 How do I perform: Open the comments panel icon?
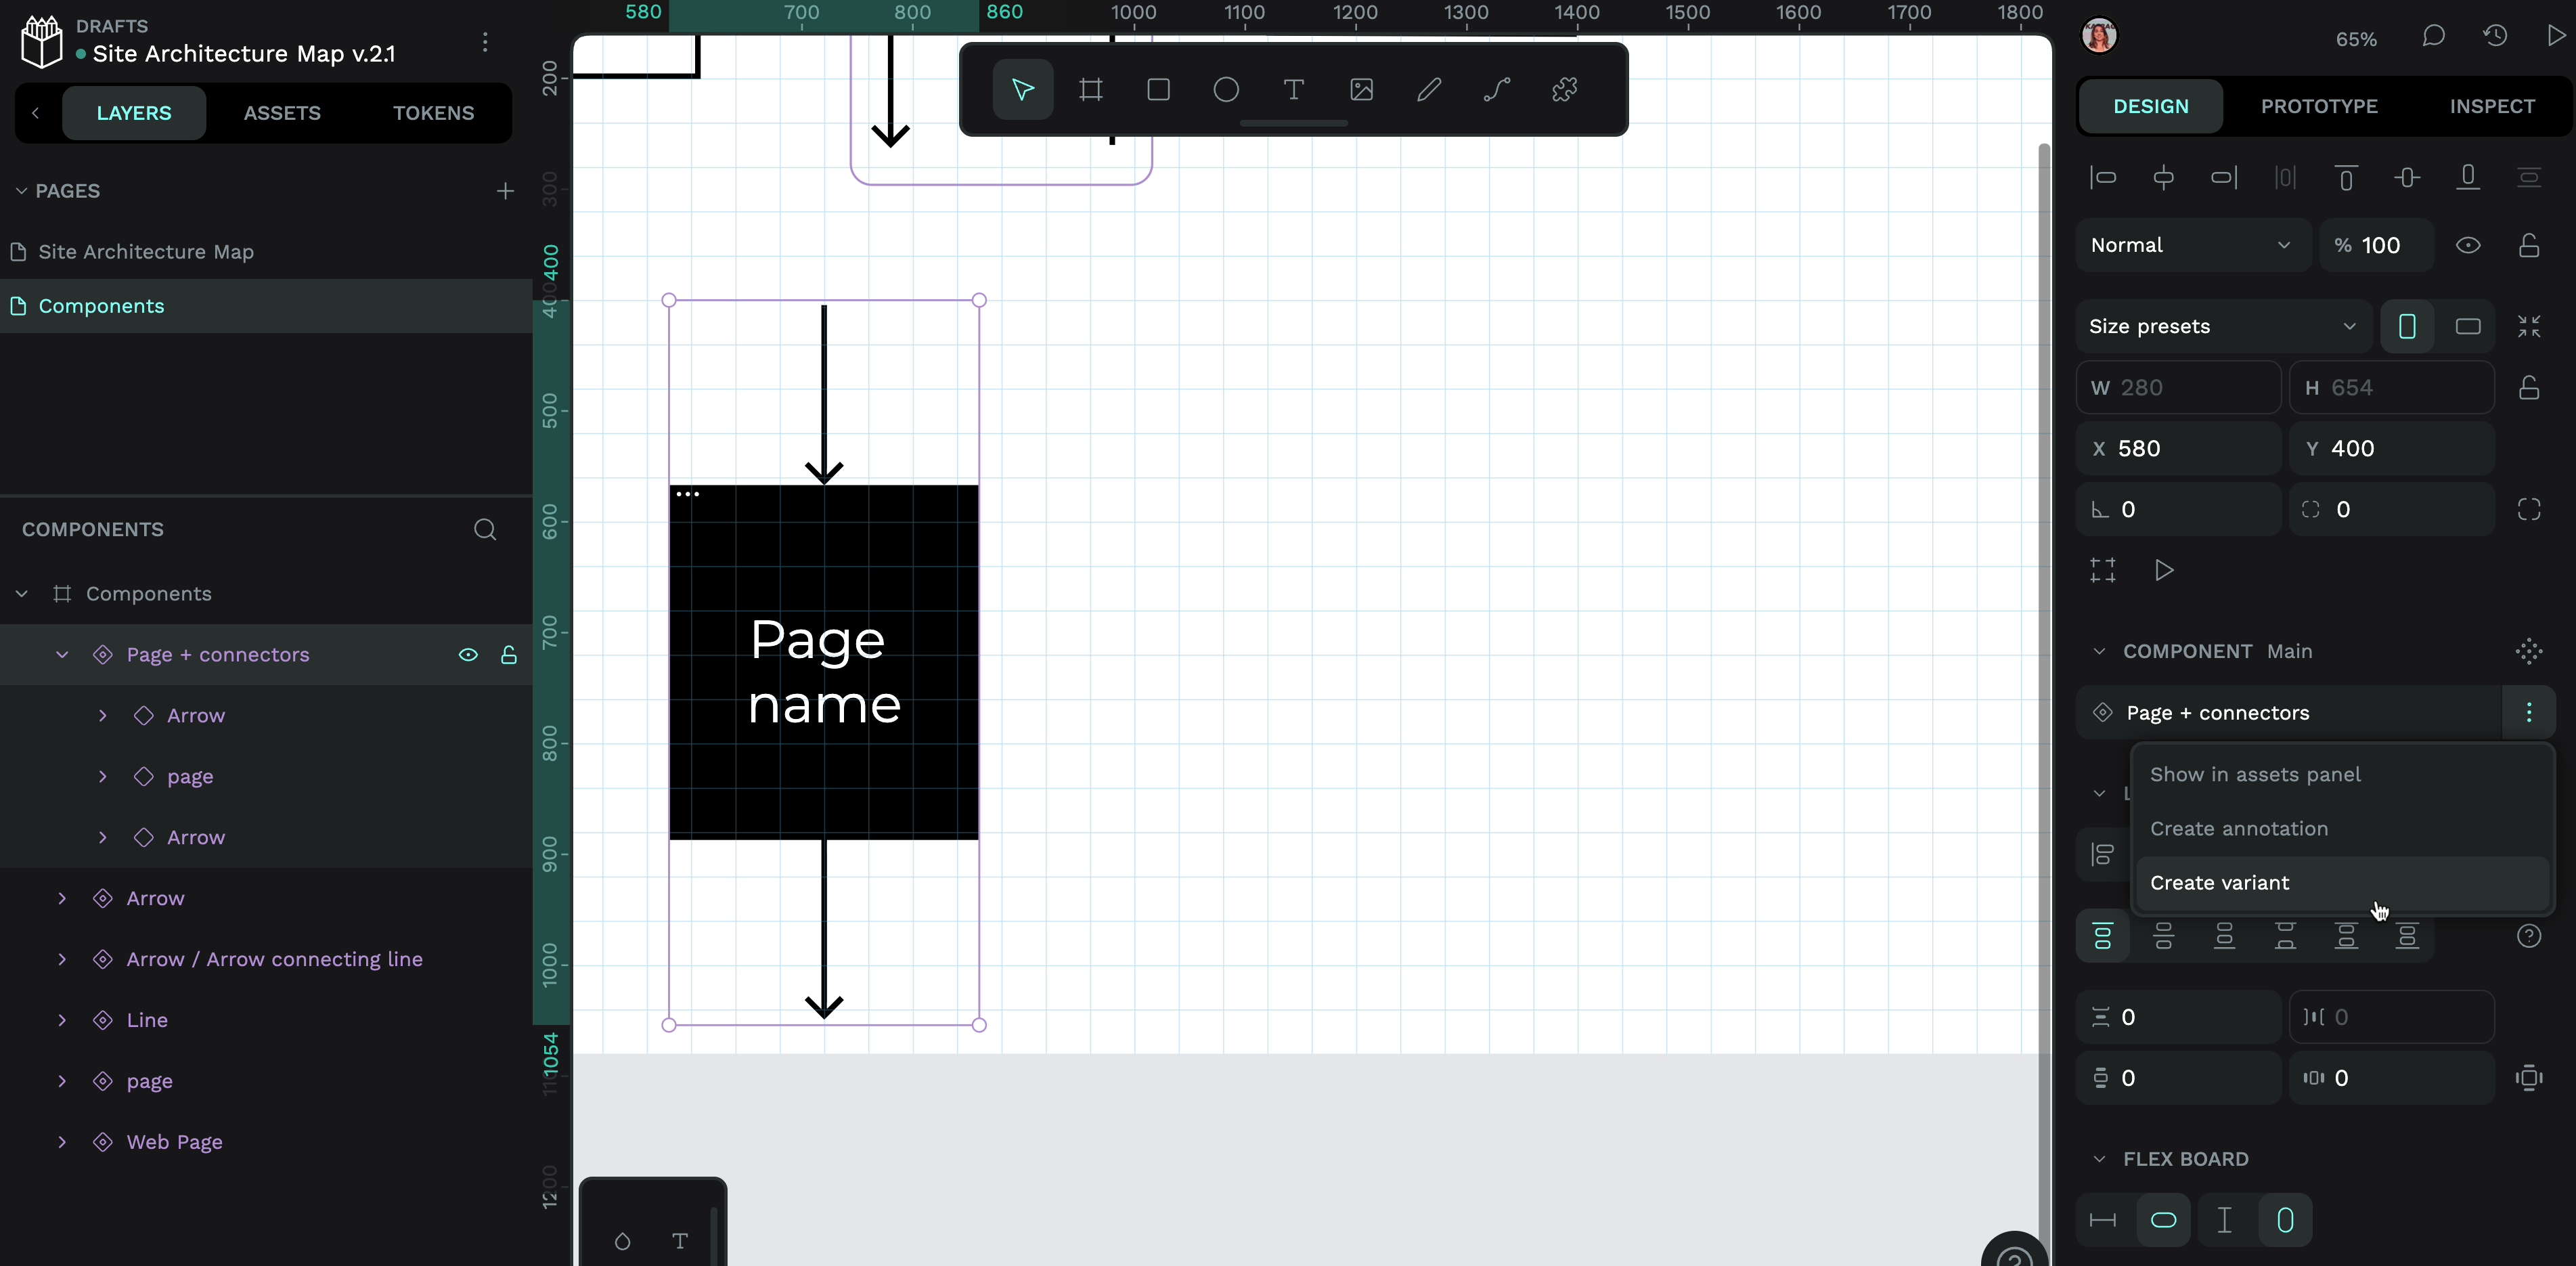tap(2433, 36)
